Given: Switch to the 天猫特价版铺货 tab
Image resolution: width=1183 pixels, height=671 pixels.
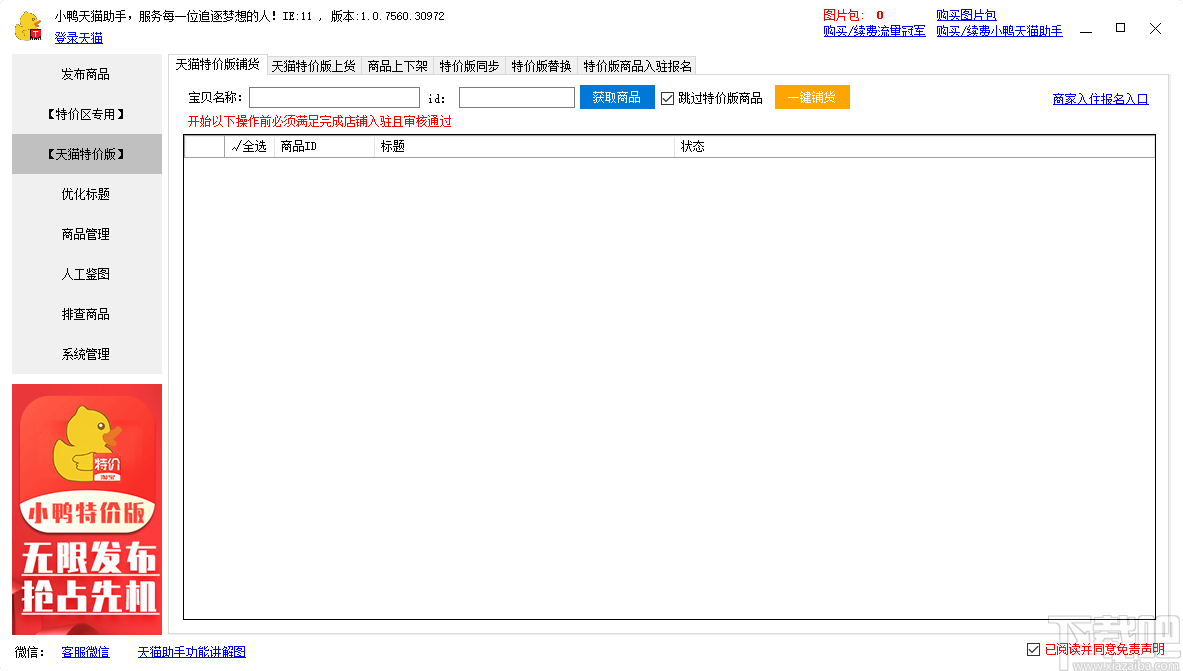Looking at the screenshot, I should coord(217,65).
